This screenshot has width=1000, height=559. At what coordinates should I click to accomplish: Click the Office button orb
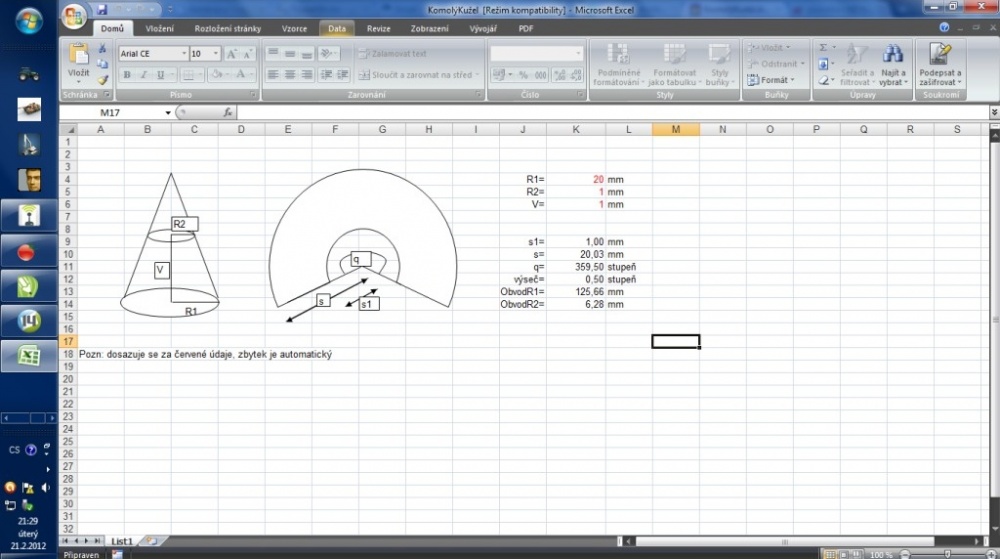75,16
